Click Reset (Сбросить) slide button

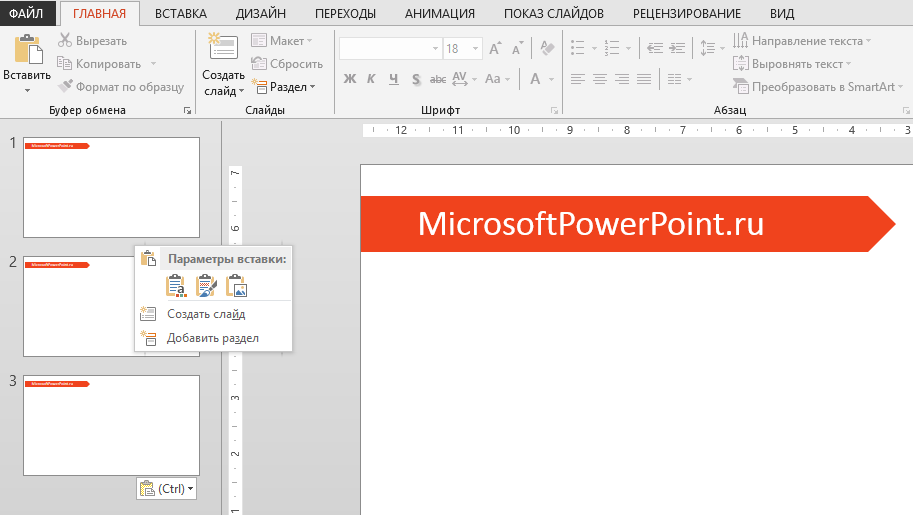point(287,64)
